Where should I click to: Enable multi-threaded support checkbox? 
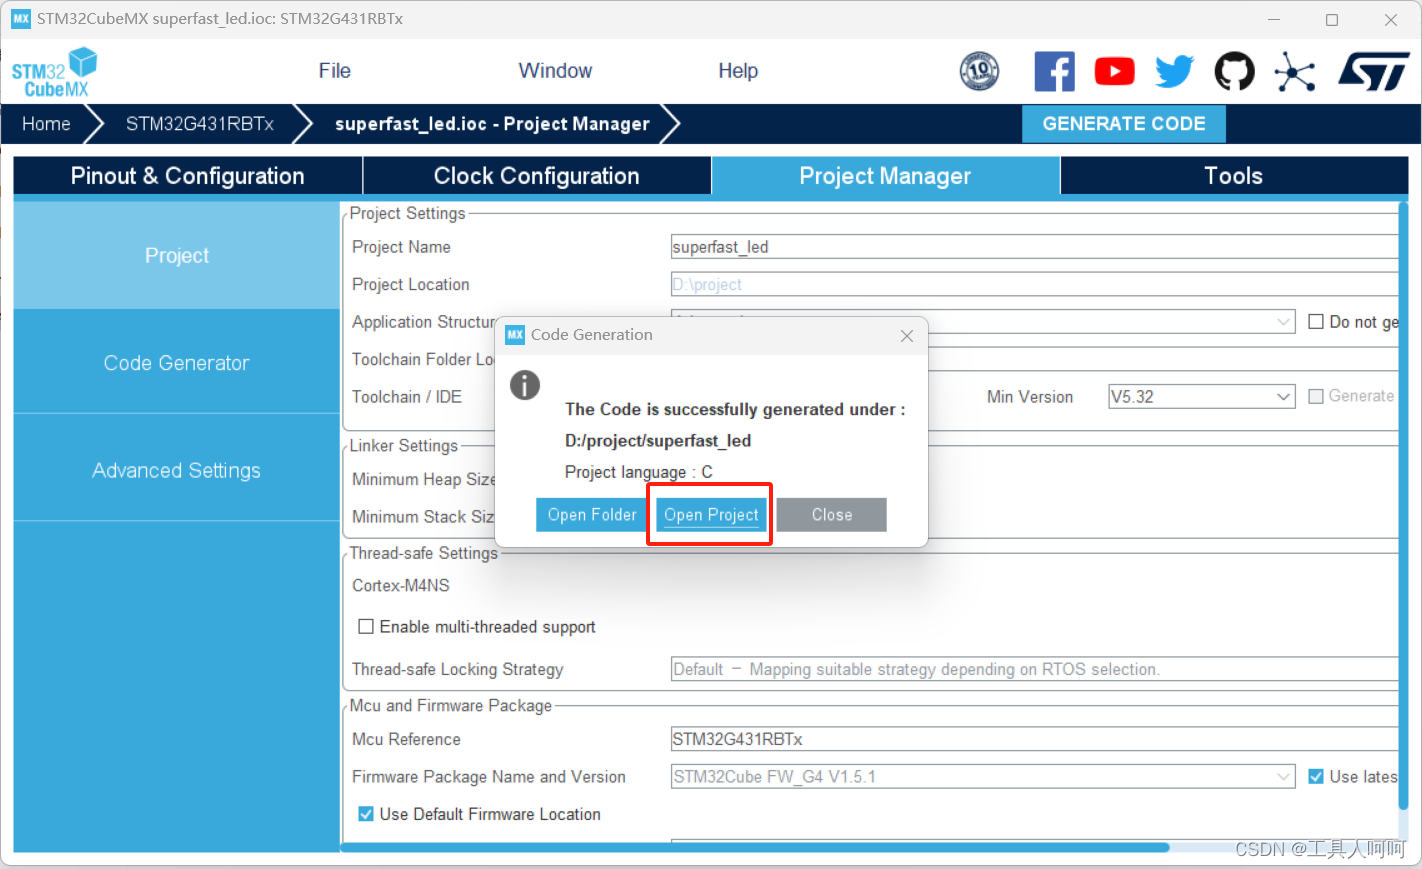click(x=366, y=627)
